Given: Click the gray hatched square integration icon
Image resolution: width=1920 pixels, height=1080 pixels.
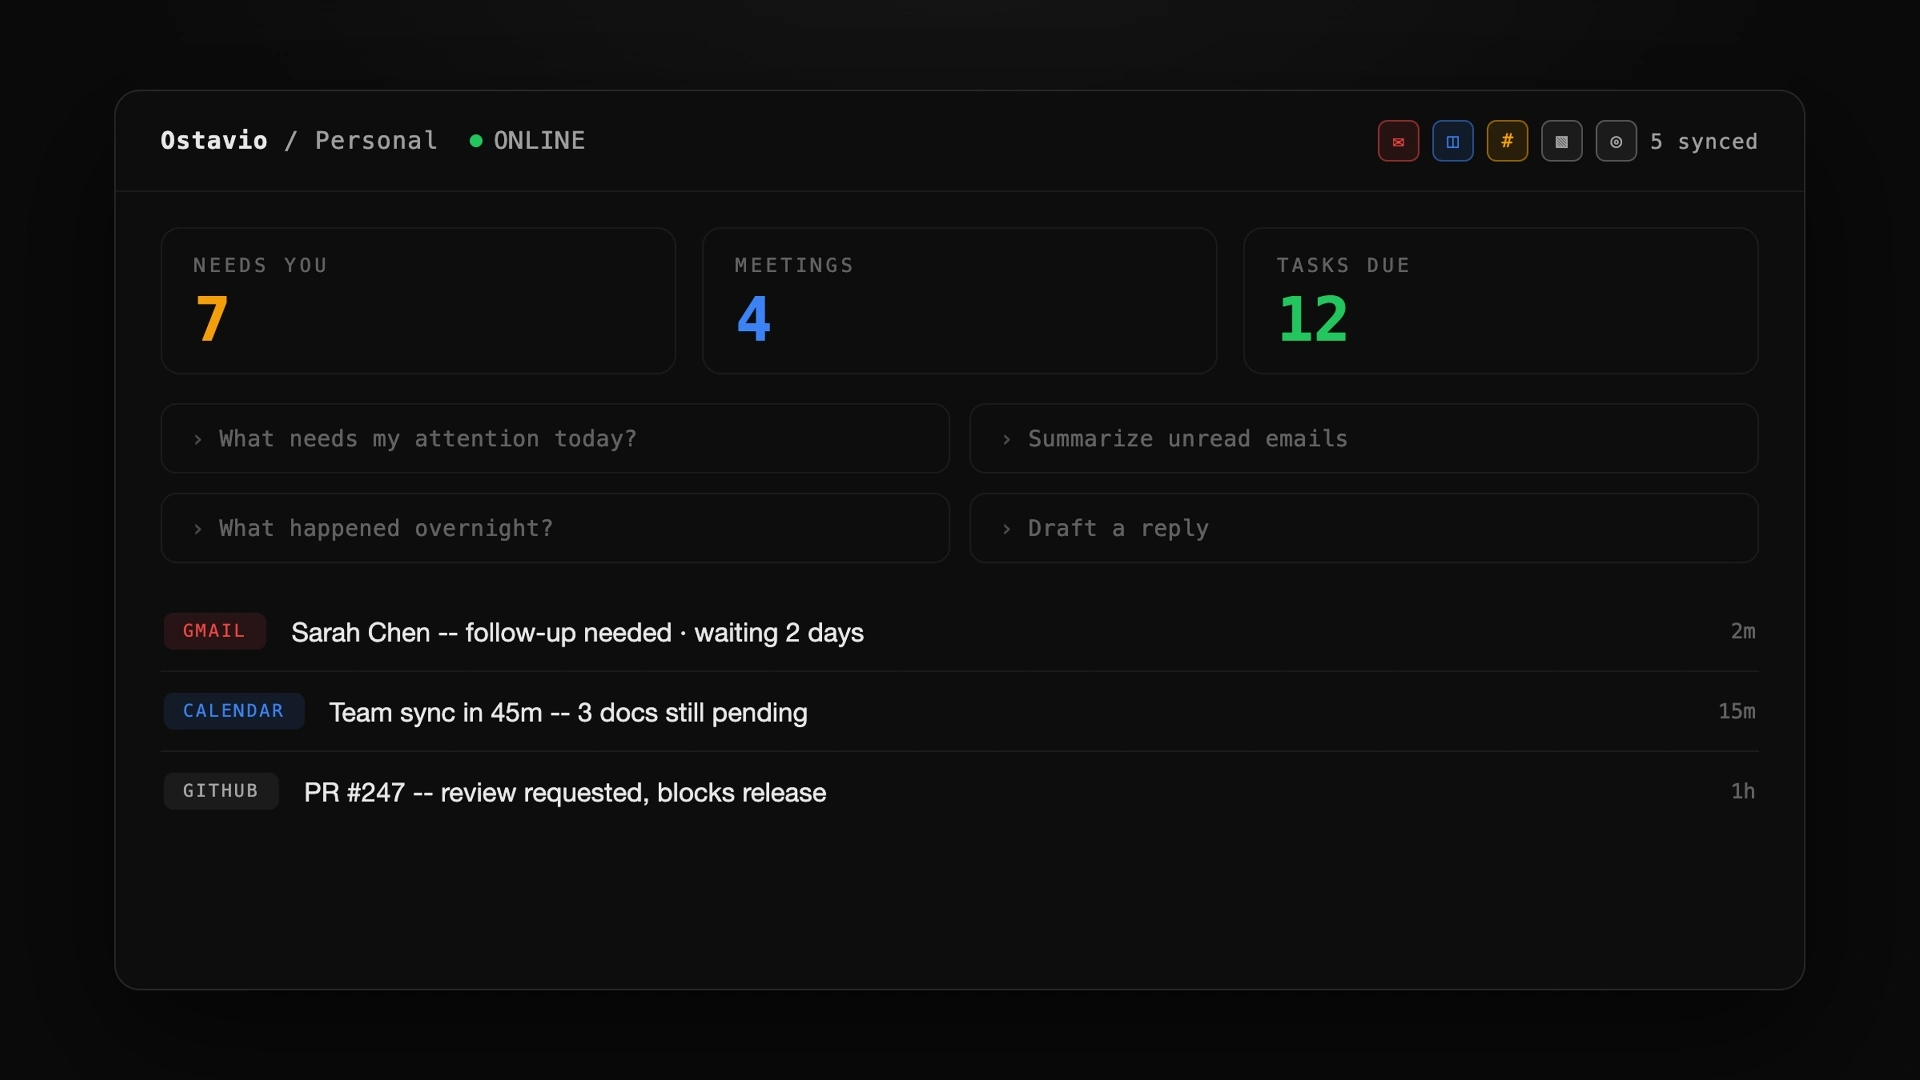Looking at the screenshot, I should [x=1562, y=141].
